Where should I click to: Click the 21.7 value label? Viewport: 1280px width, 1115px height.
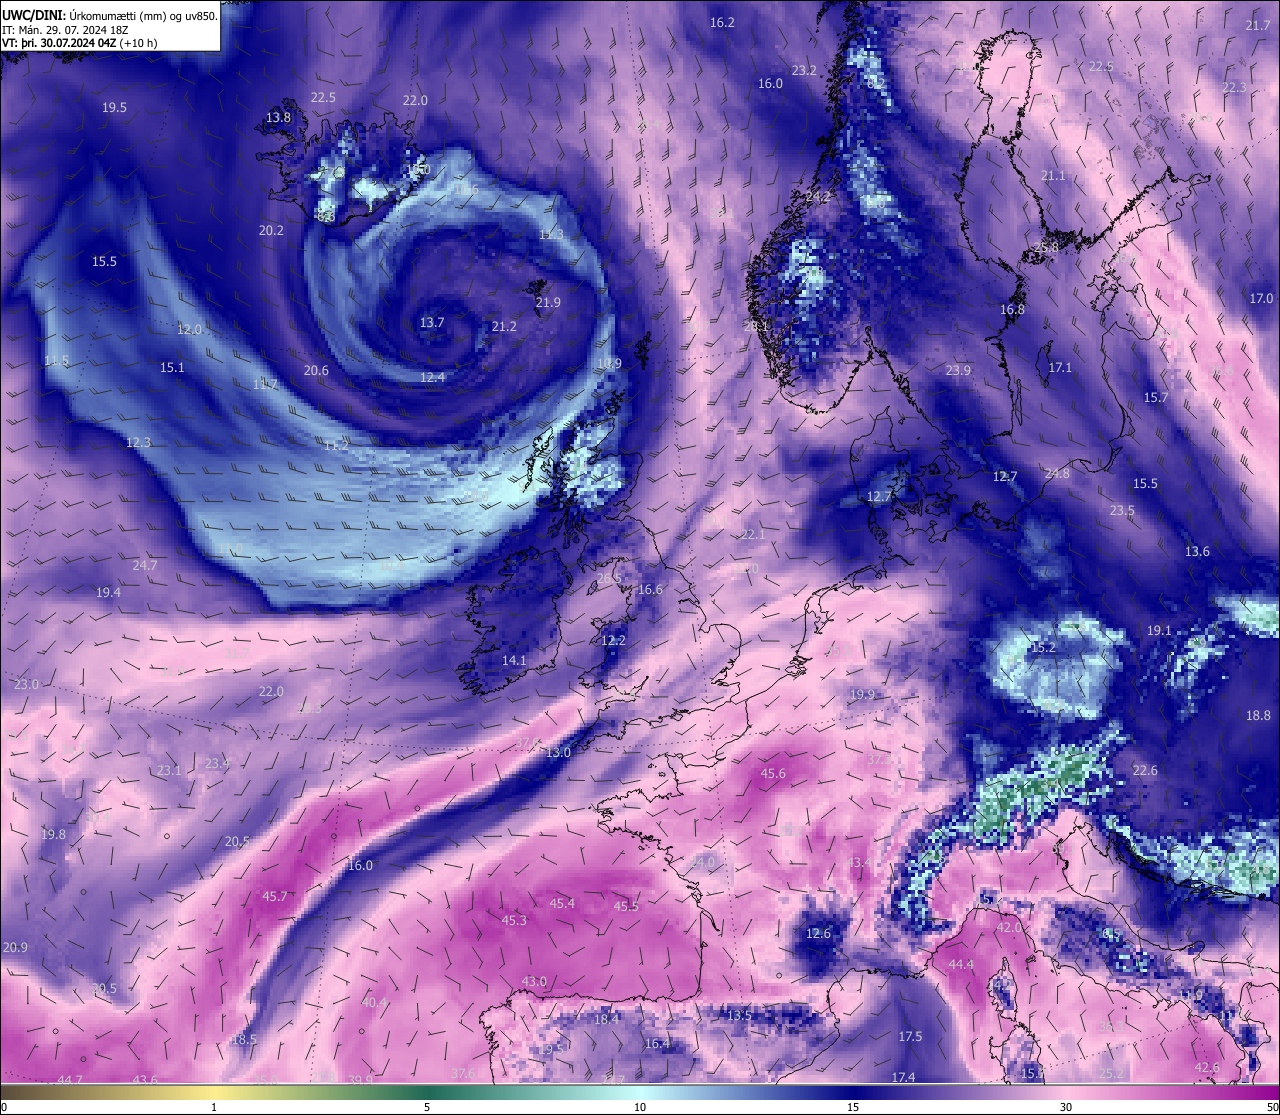1258,25
